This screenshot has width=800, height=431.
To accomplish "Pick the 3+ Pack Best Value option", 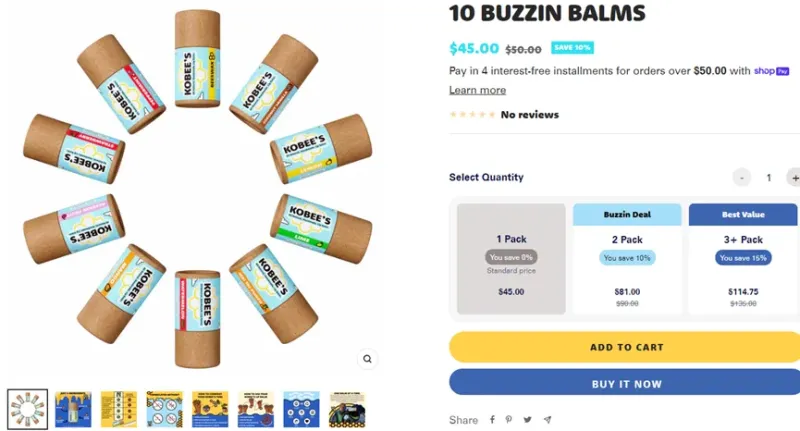I will (743, 259).
